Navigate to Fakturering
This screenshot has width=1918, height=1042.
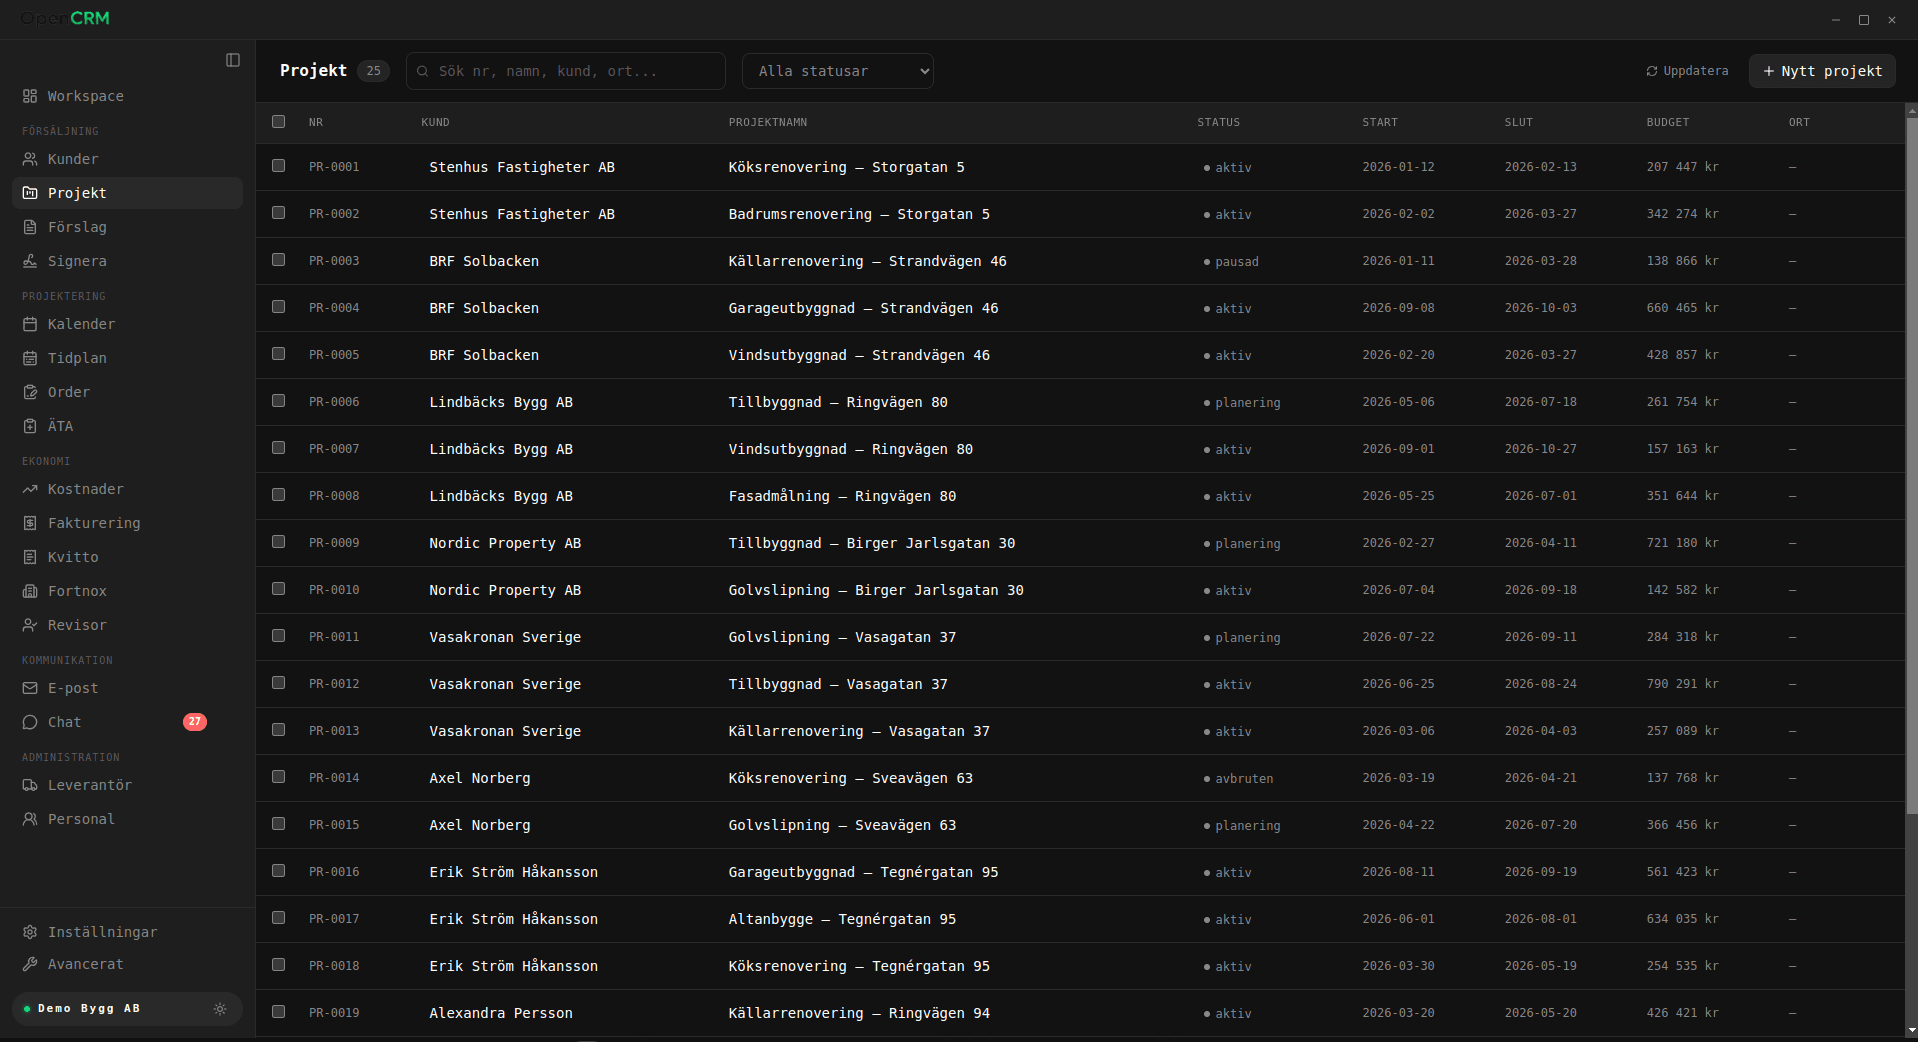[127, 523]
